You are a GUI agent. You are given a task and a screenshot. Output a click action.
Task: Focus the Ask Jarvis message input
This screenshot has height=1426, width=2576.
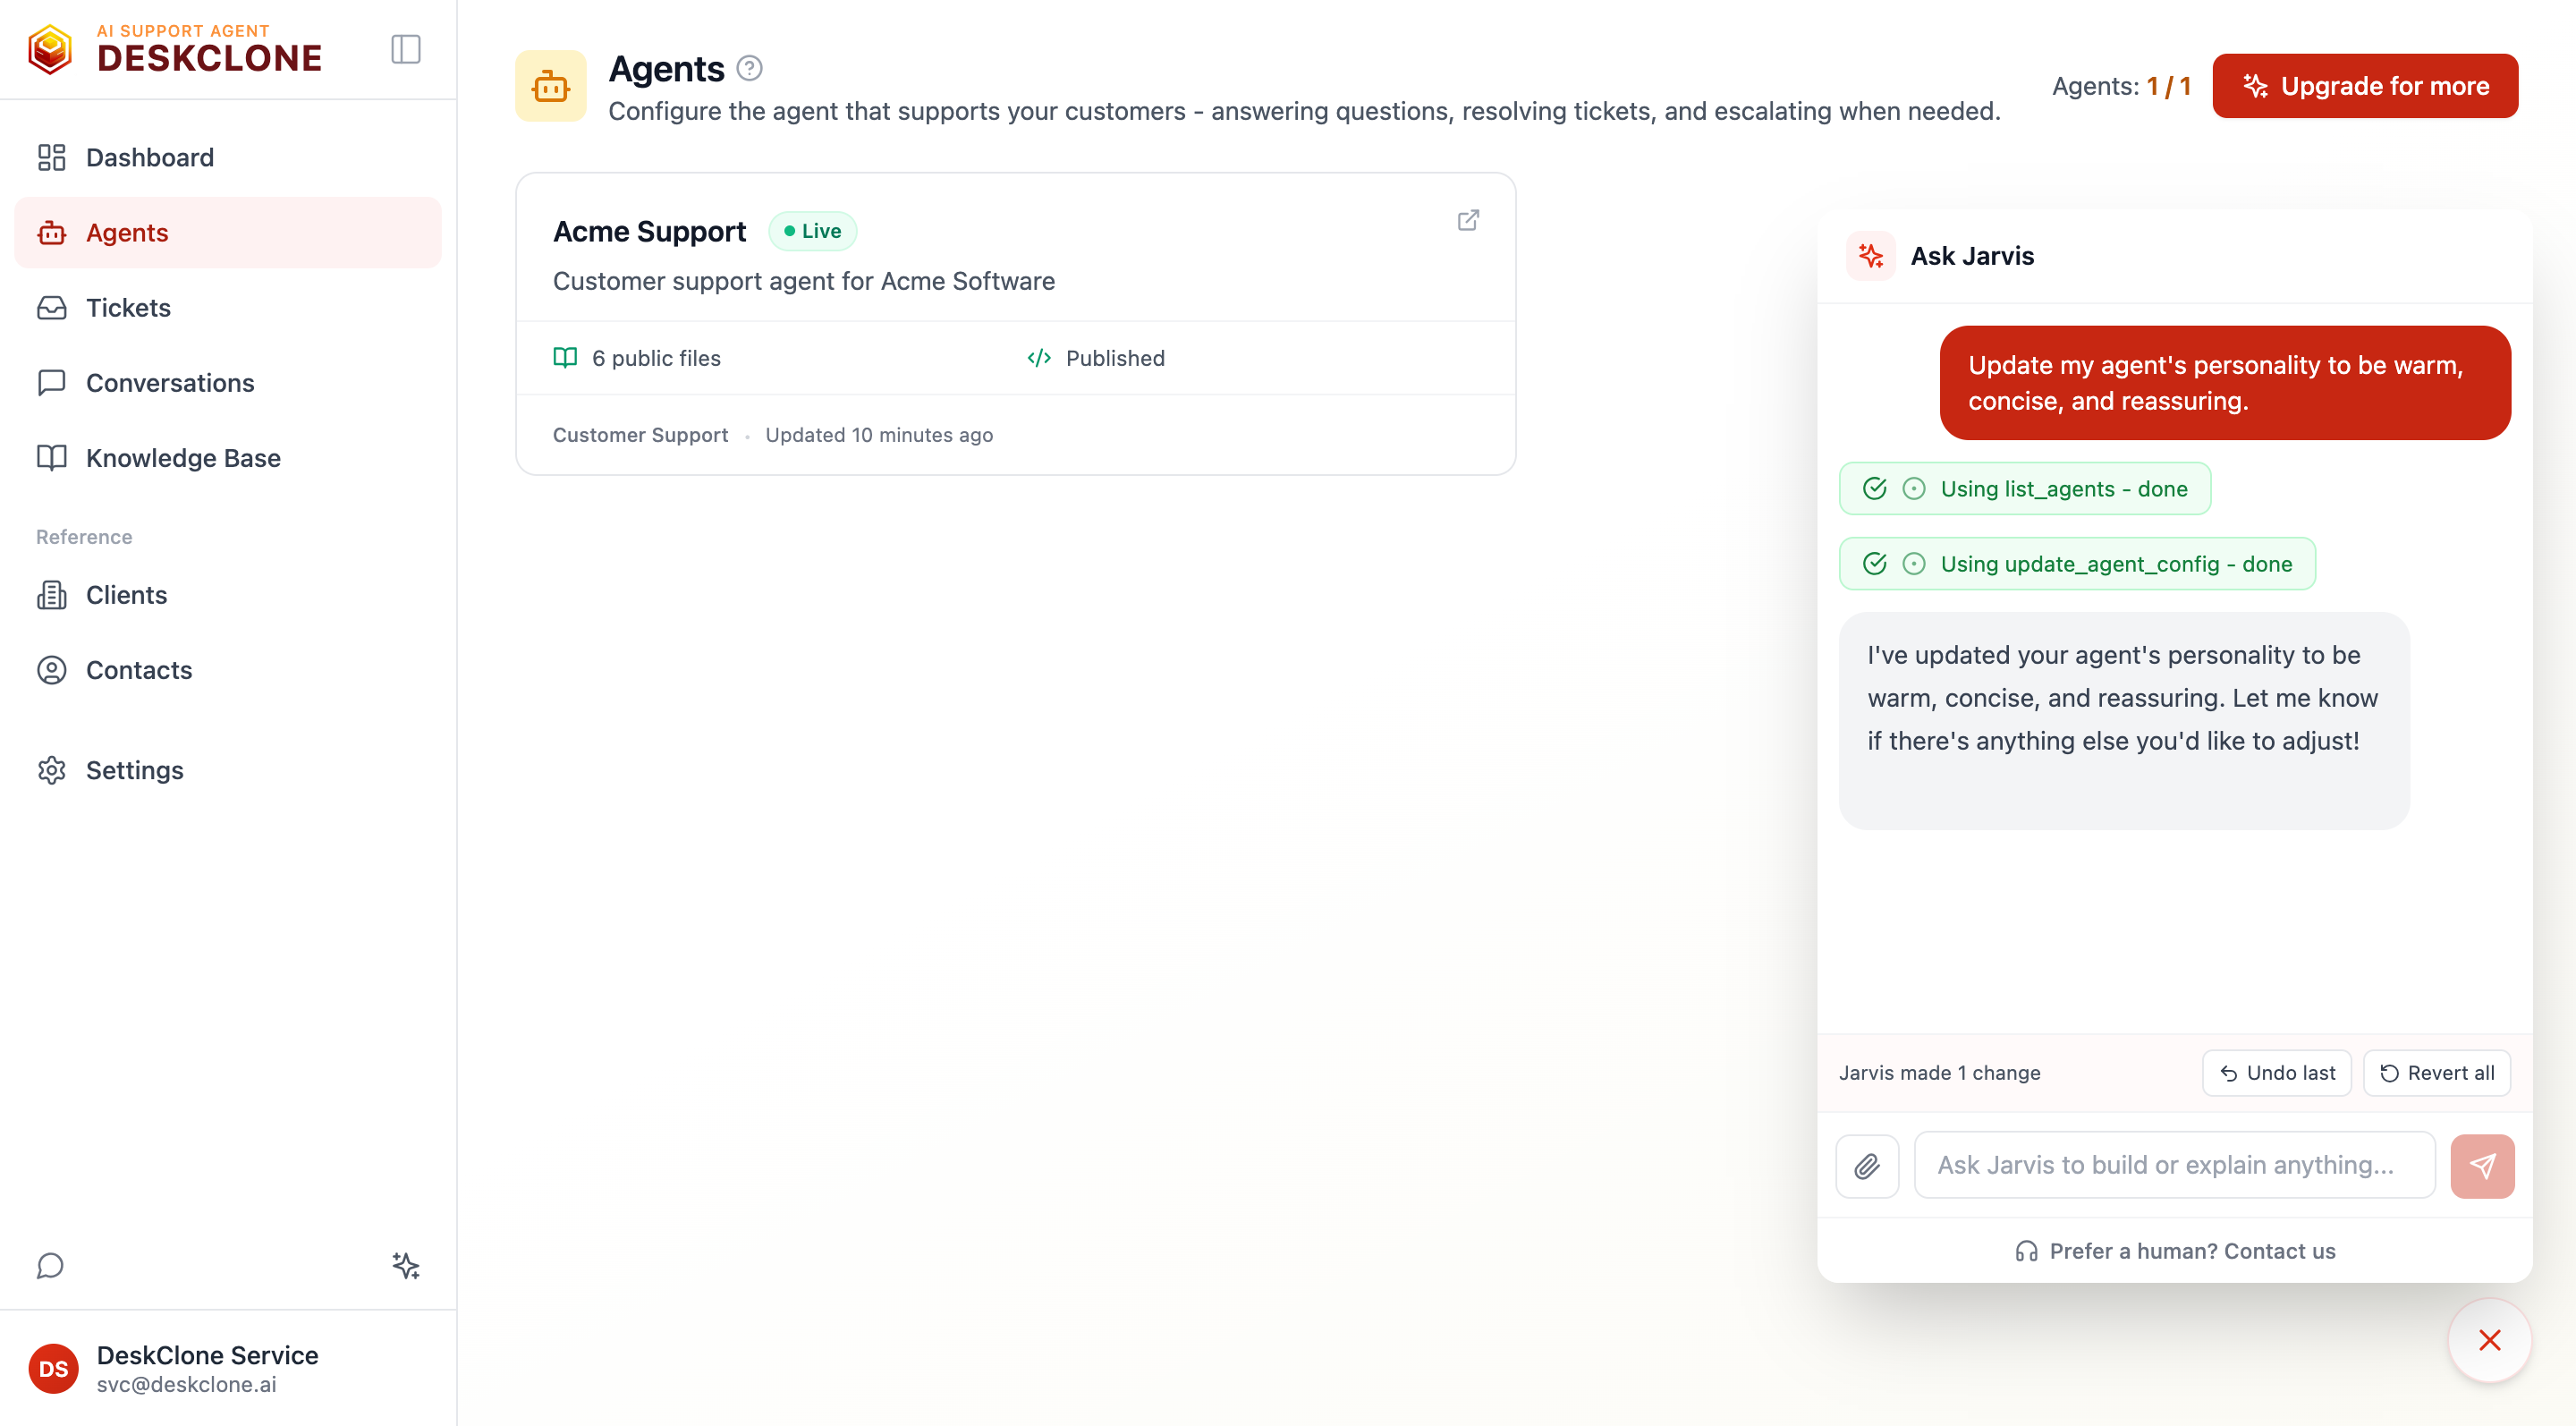point(2174,1165)
